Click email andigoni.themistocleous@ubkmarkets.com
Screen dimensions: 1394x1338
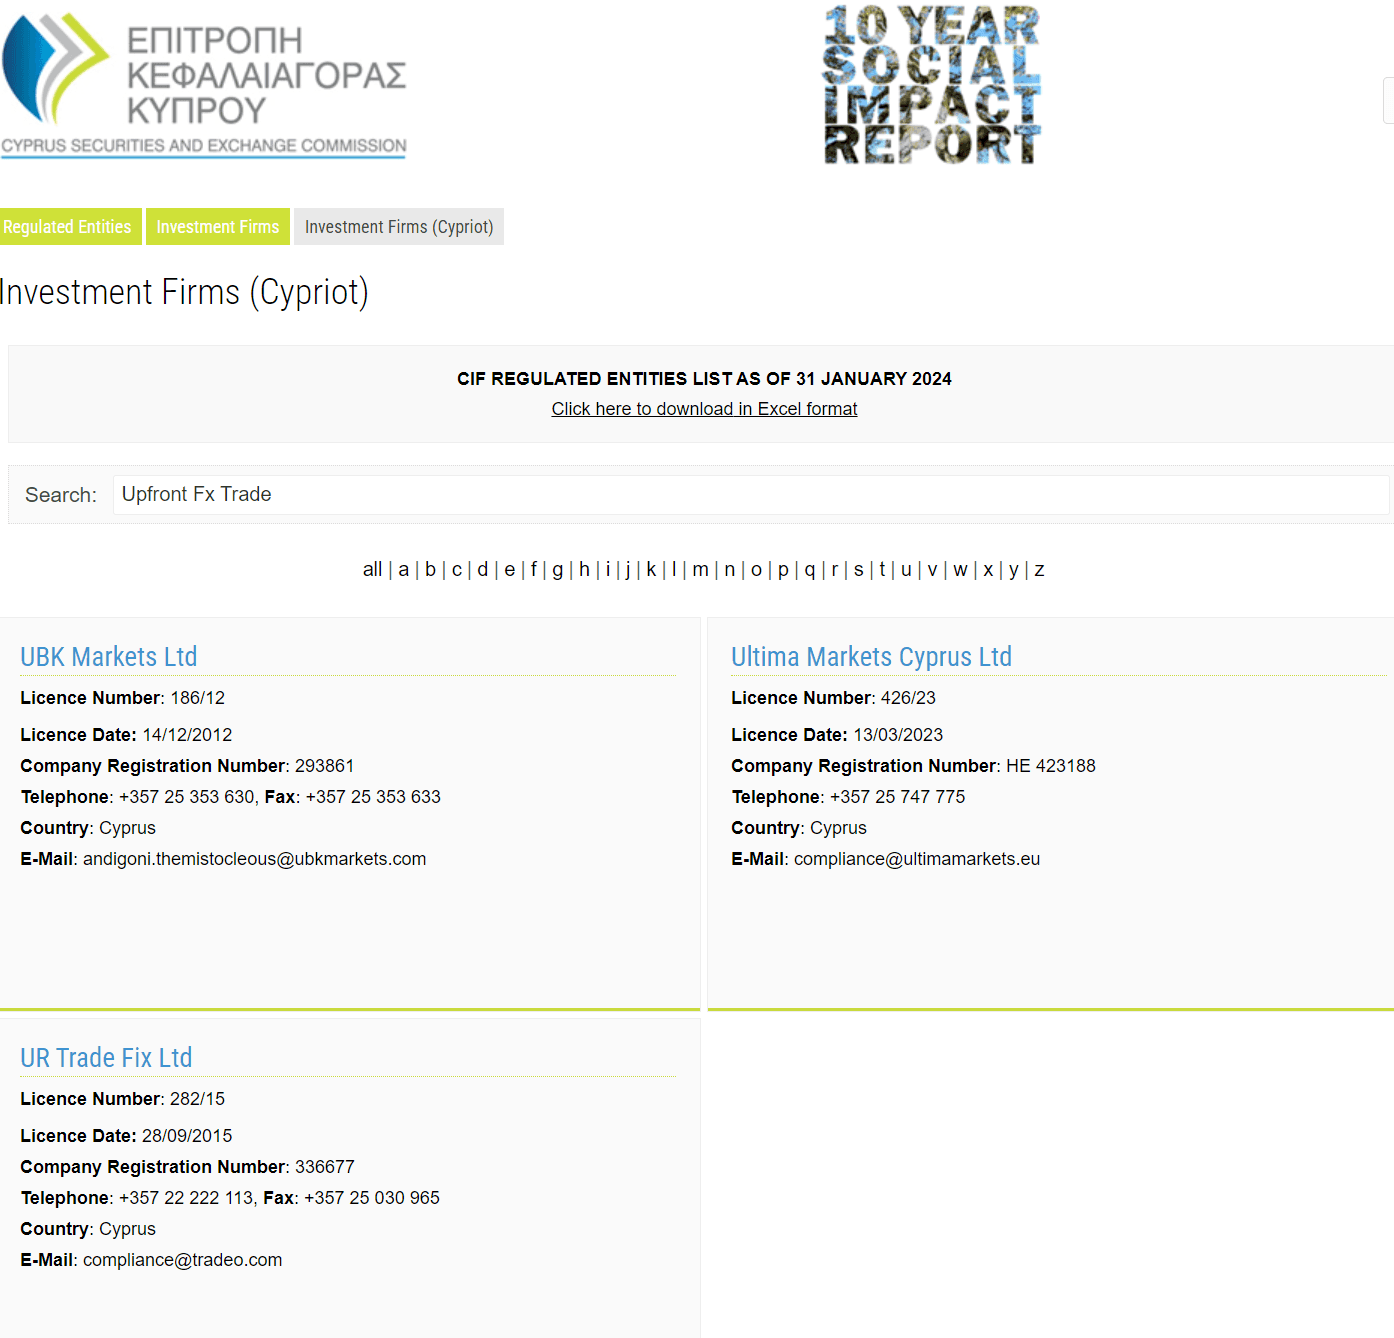[x=254, y=859]
